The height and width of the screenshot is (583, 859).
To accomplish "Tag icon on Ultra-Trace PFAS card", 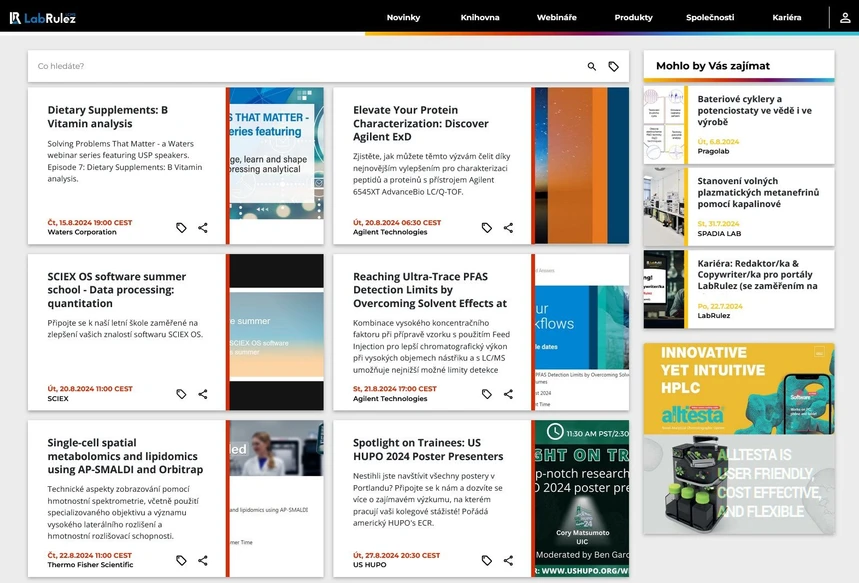I will coord(486,394).
